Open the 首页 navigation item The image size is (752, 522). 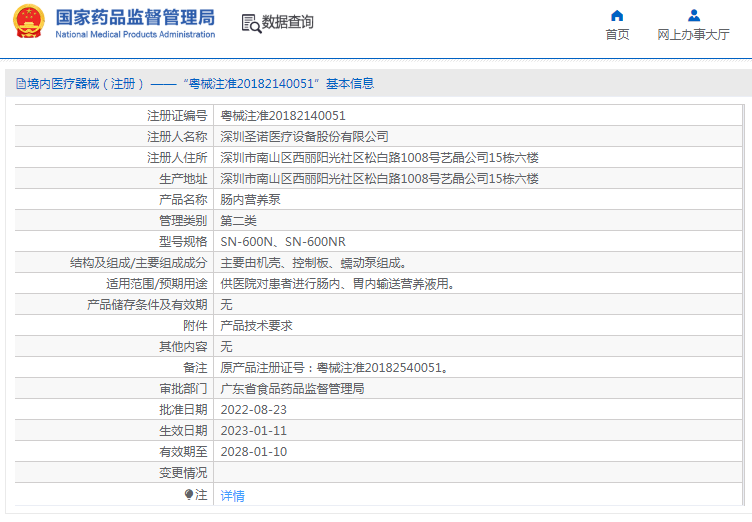pyautogui.click(x=617, y=34)
